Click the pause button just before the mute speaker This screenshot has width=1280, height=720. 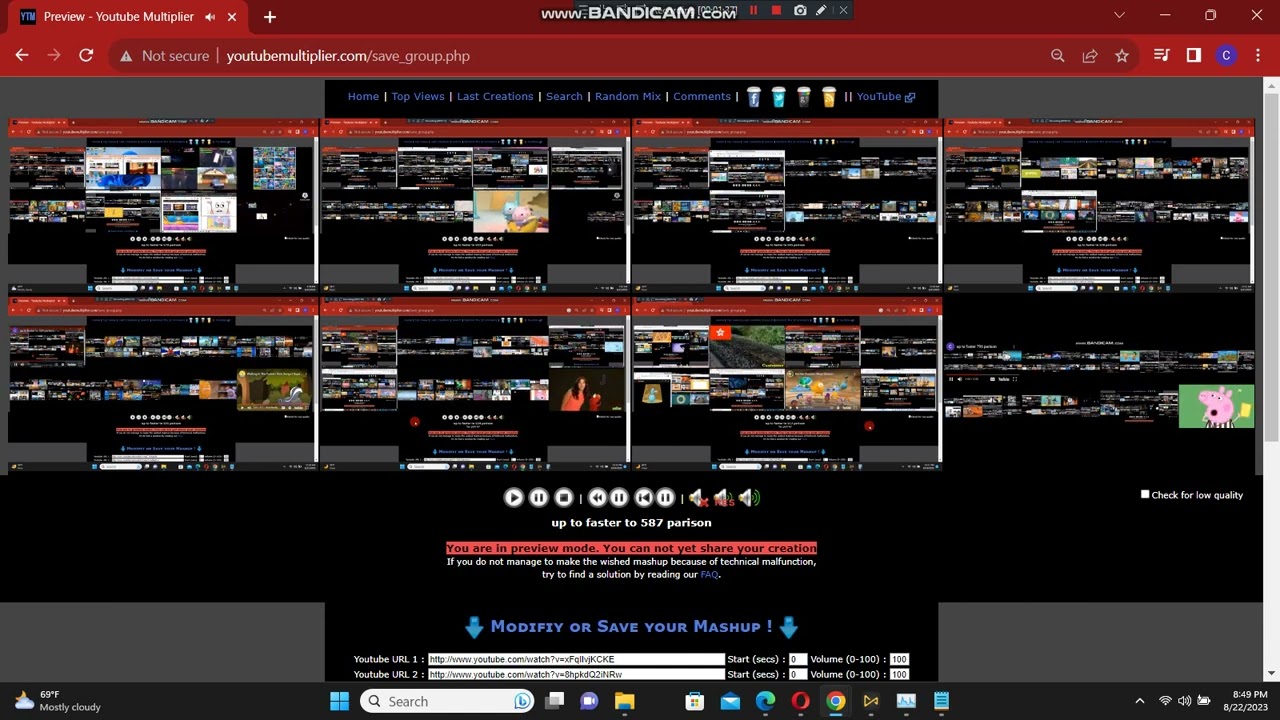click(665, 497)
